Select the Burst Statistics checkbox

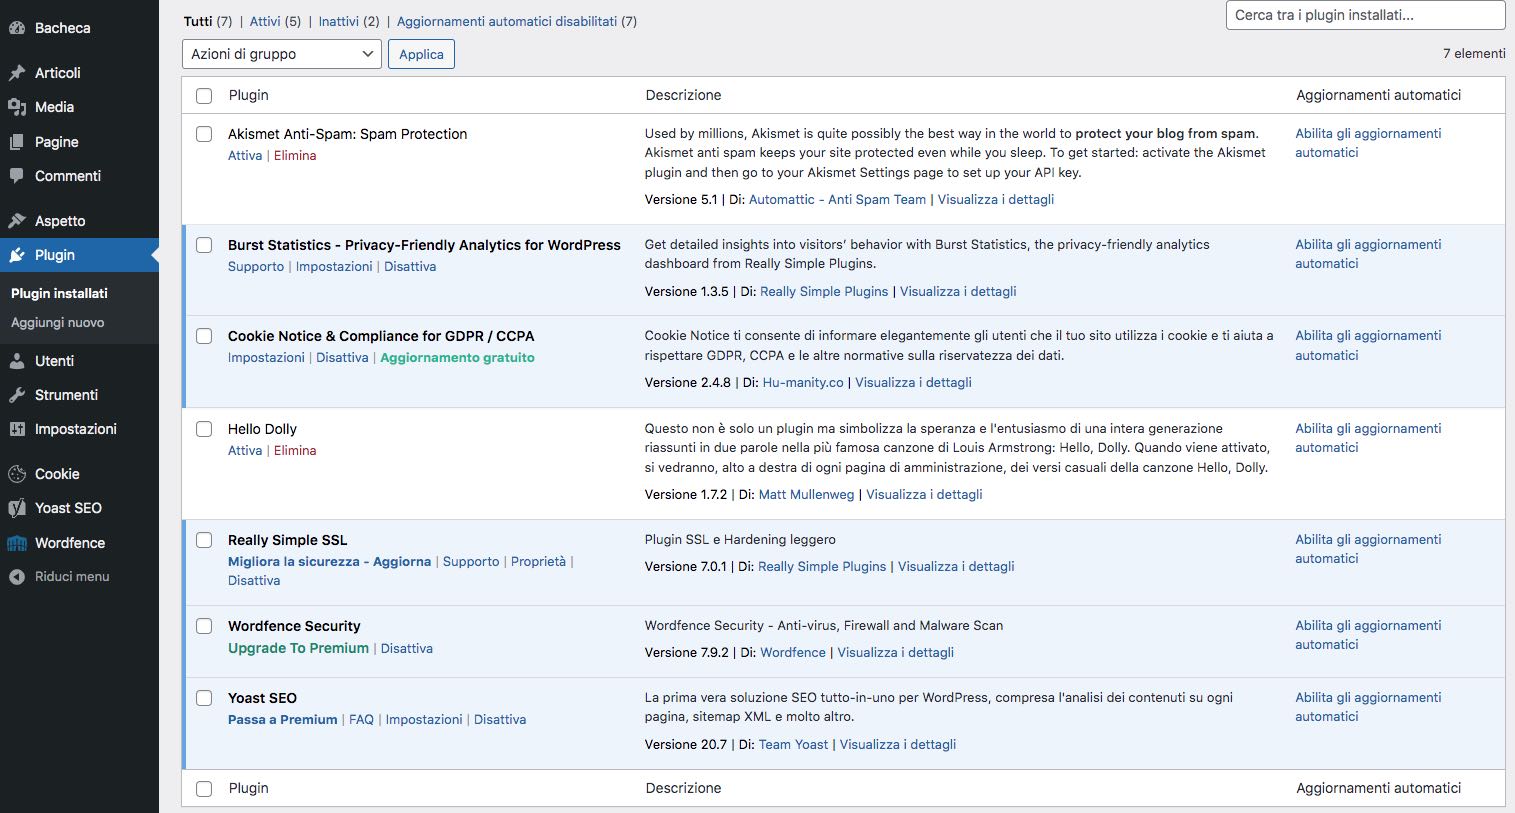click(204, 245)
